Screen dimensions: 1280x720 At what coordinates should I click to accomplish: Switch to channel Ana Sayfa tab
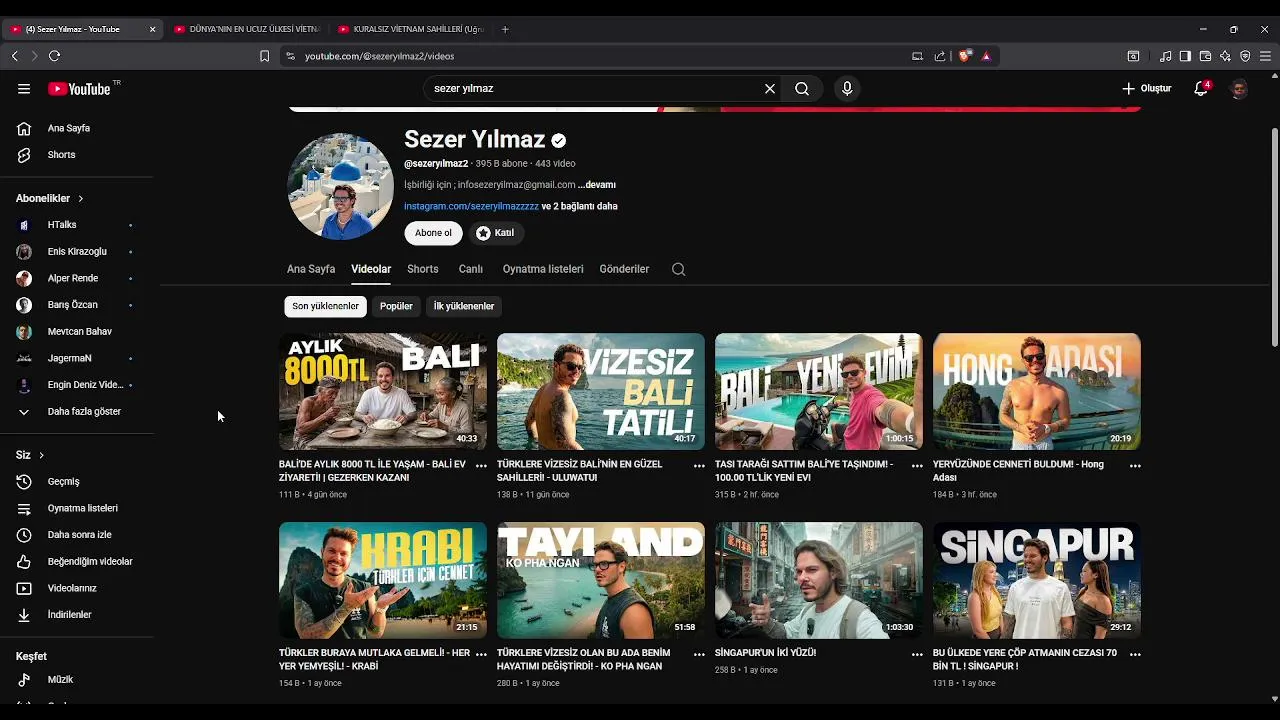(x=311, y=269)
